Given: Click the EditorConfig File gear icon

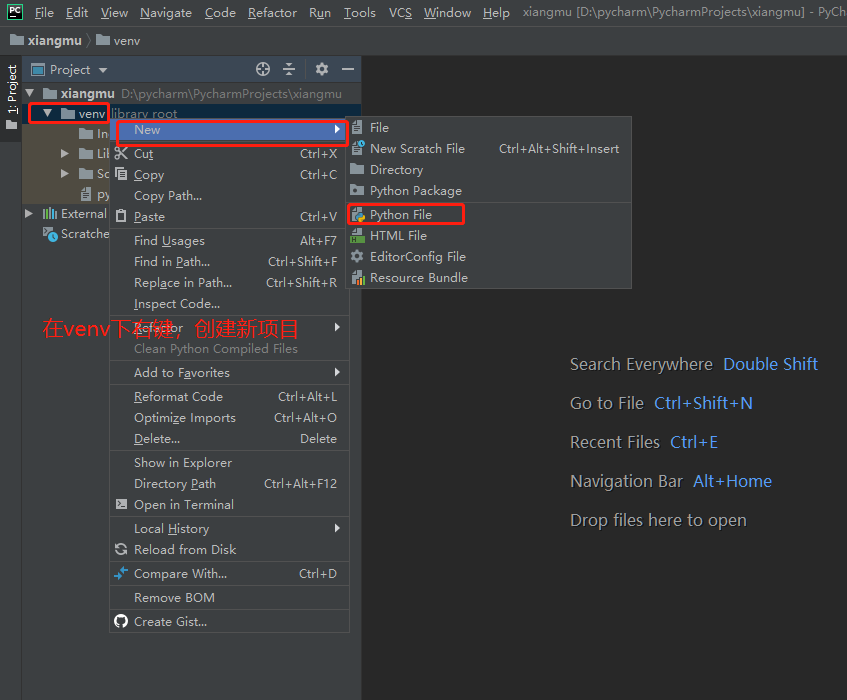Looking at the screenshot, I should [x=357, y=257].
